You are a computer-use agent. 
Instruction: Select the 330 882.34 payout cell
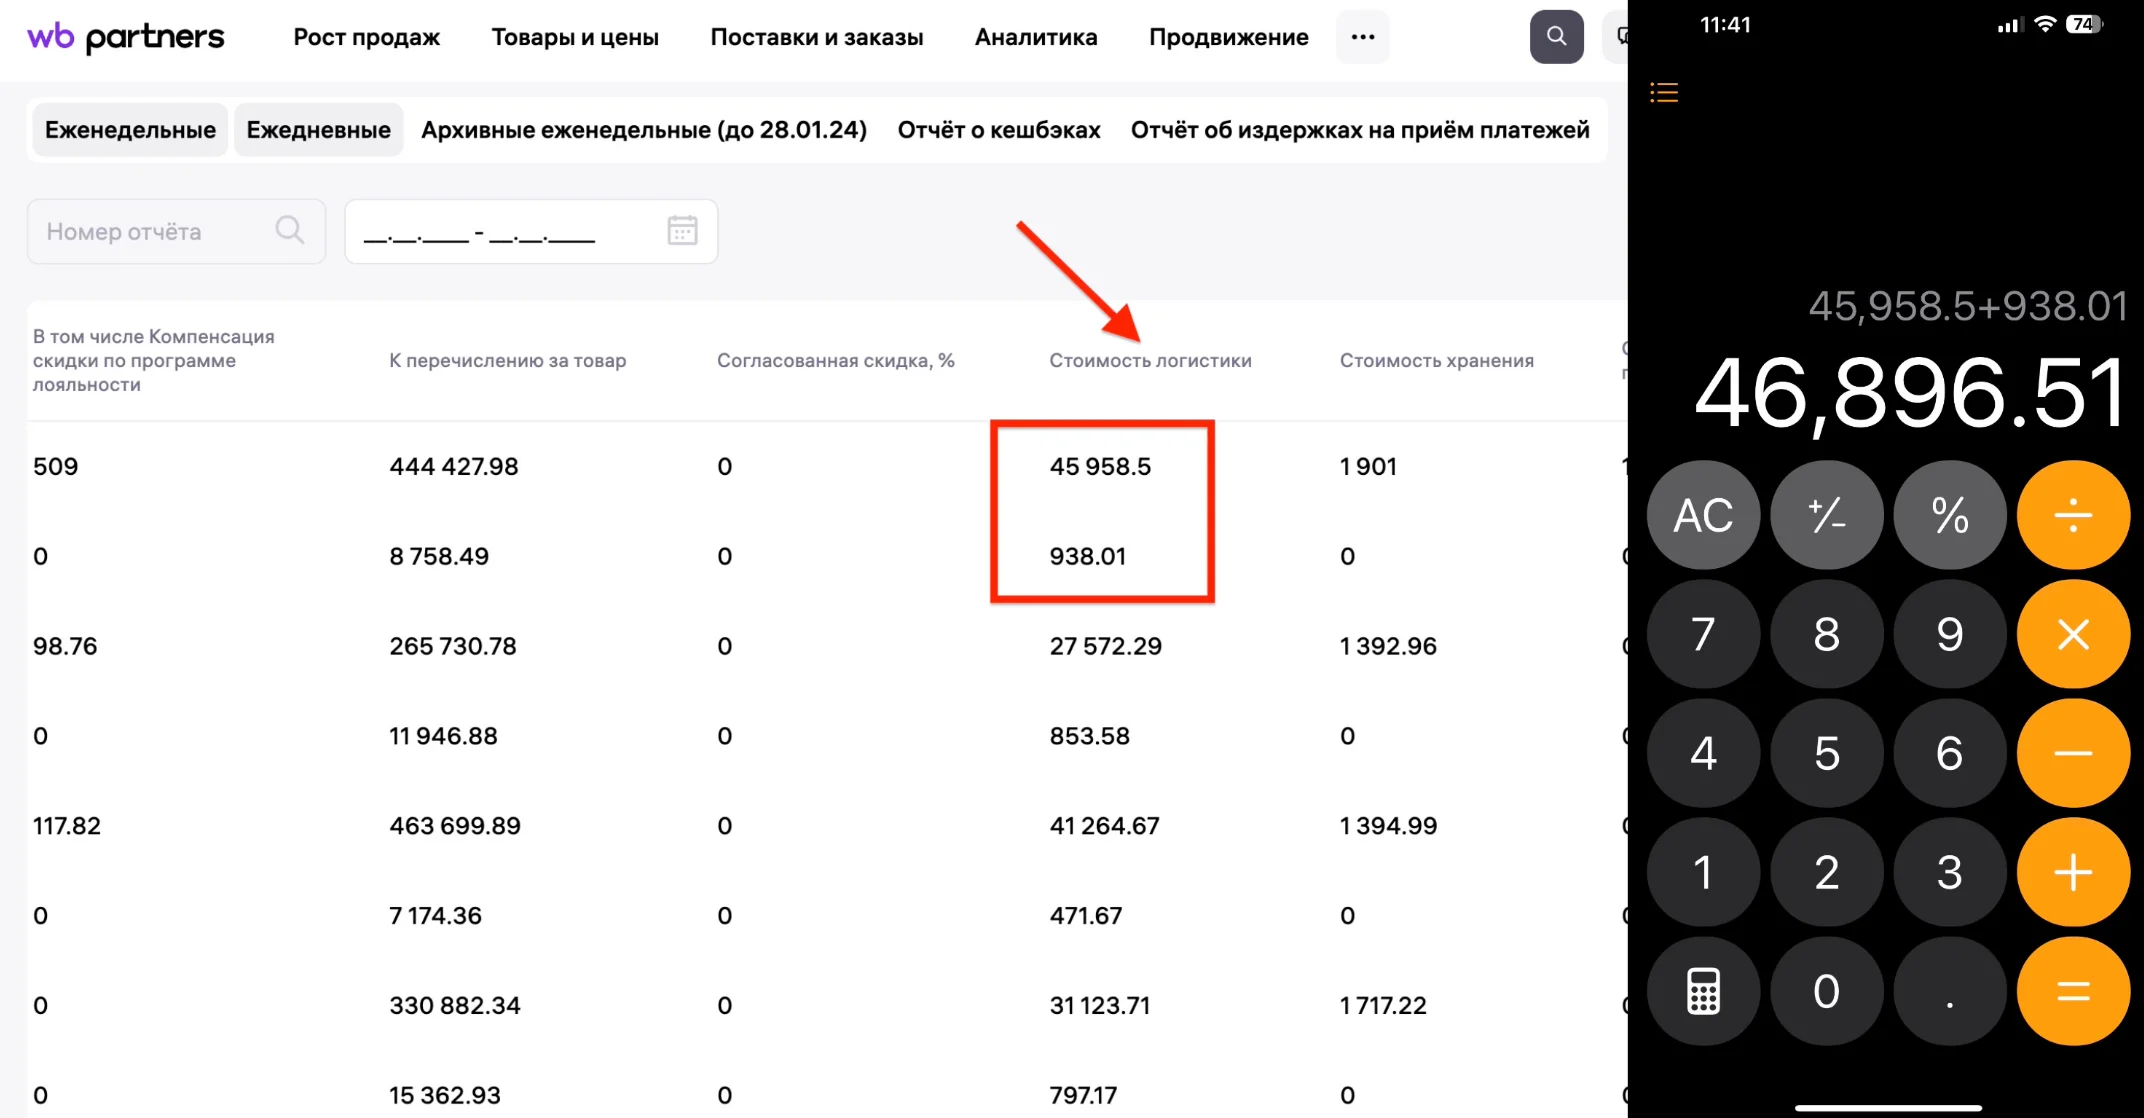(455, 1006)
